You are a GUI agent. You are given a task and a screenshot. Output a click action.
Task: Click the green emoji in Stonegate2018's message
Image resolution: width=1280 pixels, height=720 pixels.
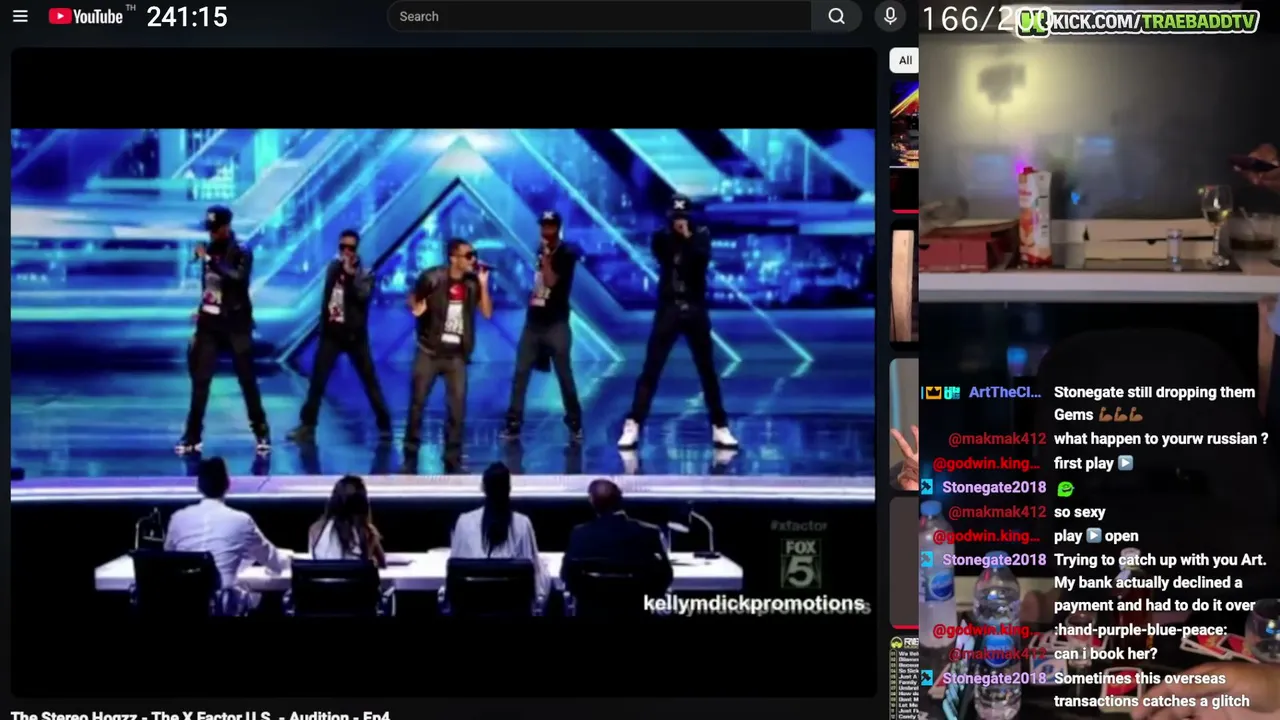click(x=1065, y=488)
